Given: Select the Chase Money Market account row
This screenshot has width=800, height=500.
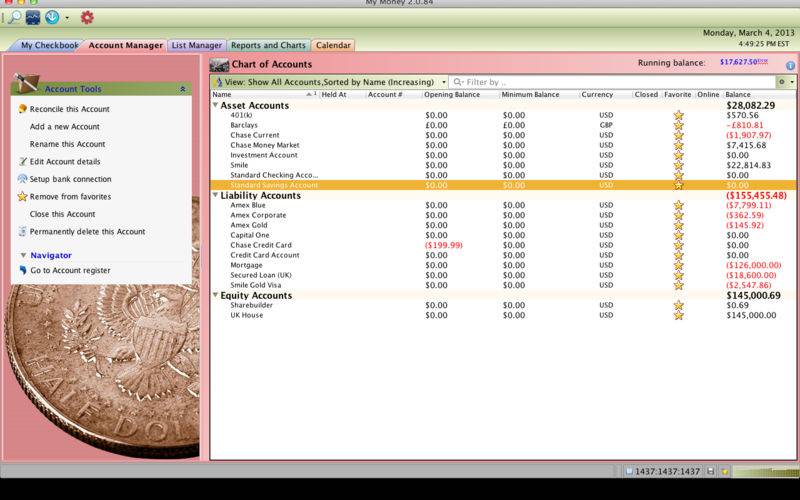Looking at the screenshot, I should [x=503, y=145].
